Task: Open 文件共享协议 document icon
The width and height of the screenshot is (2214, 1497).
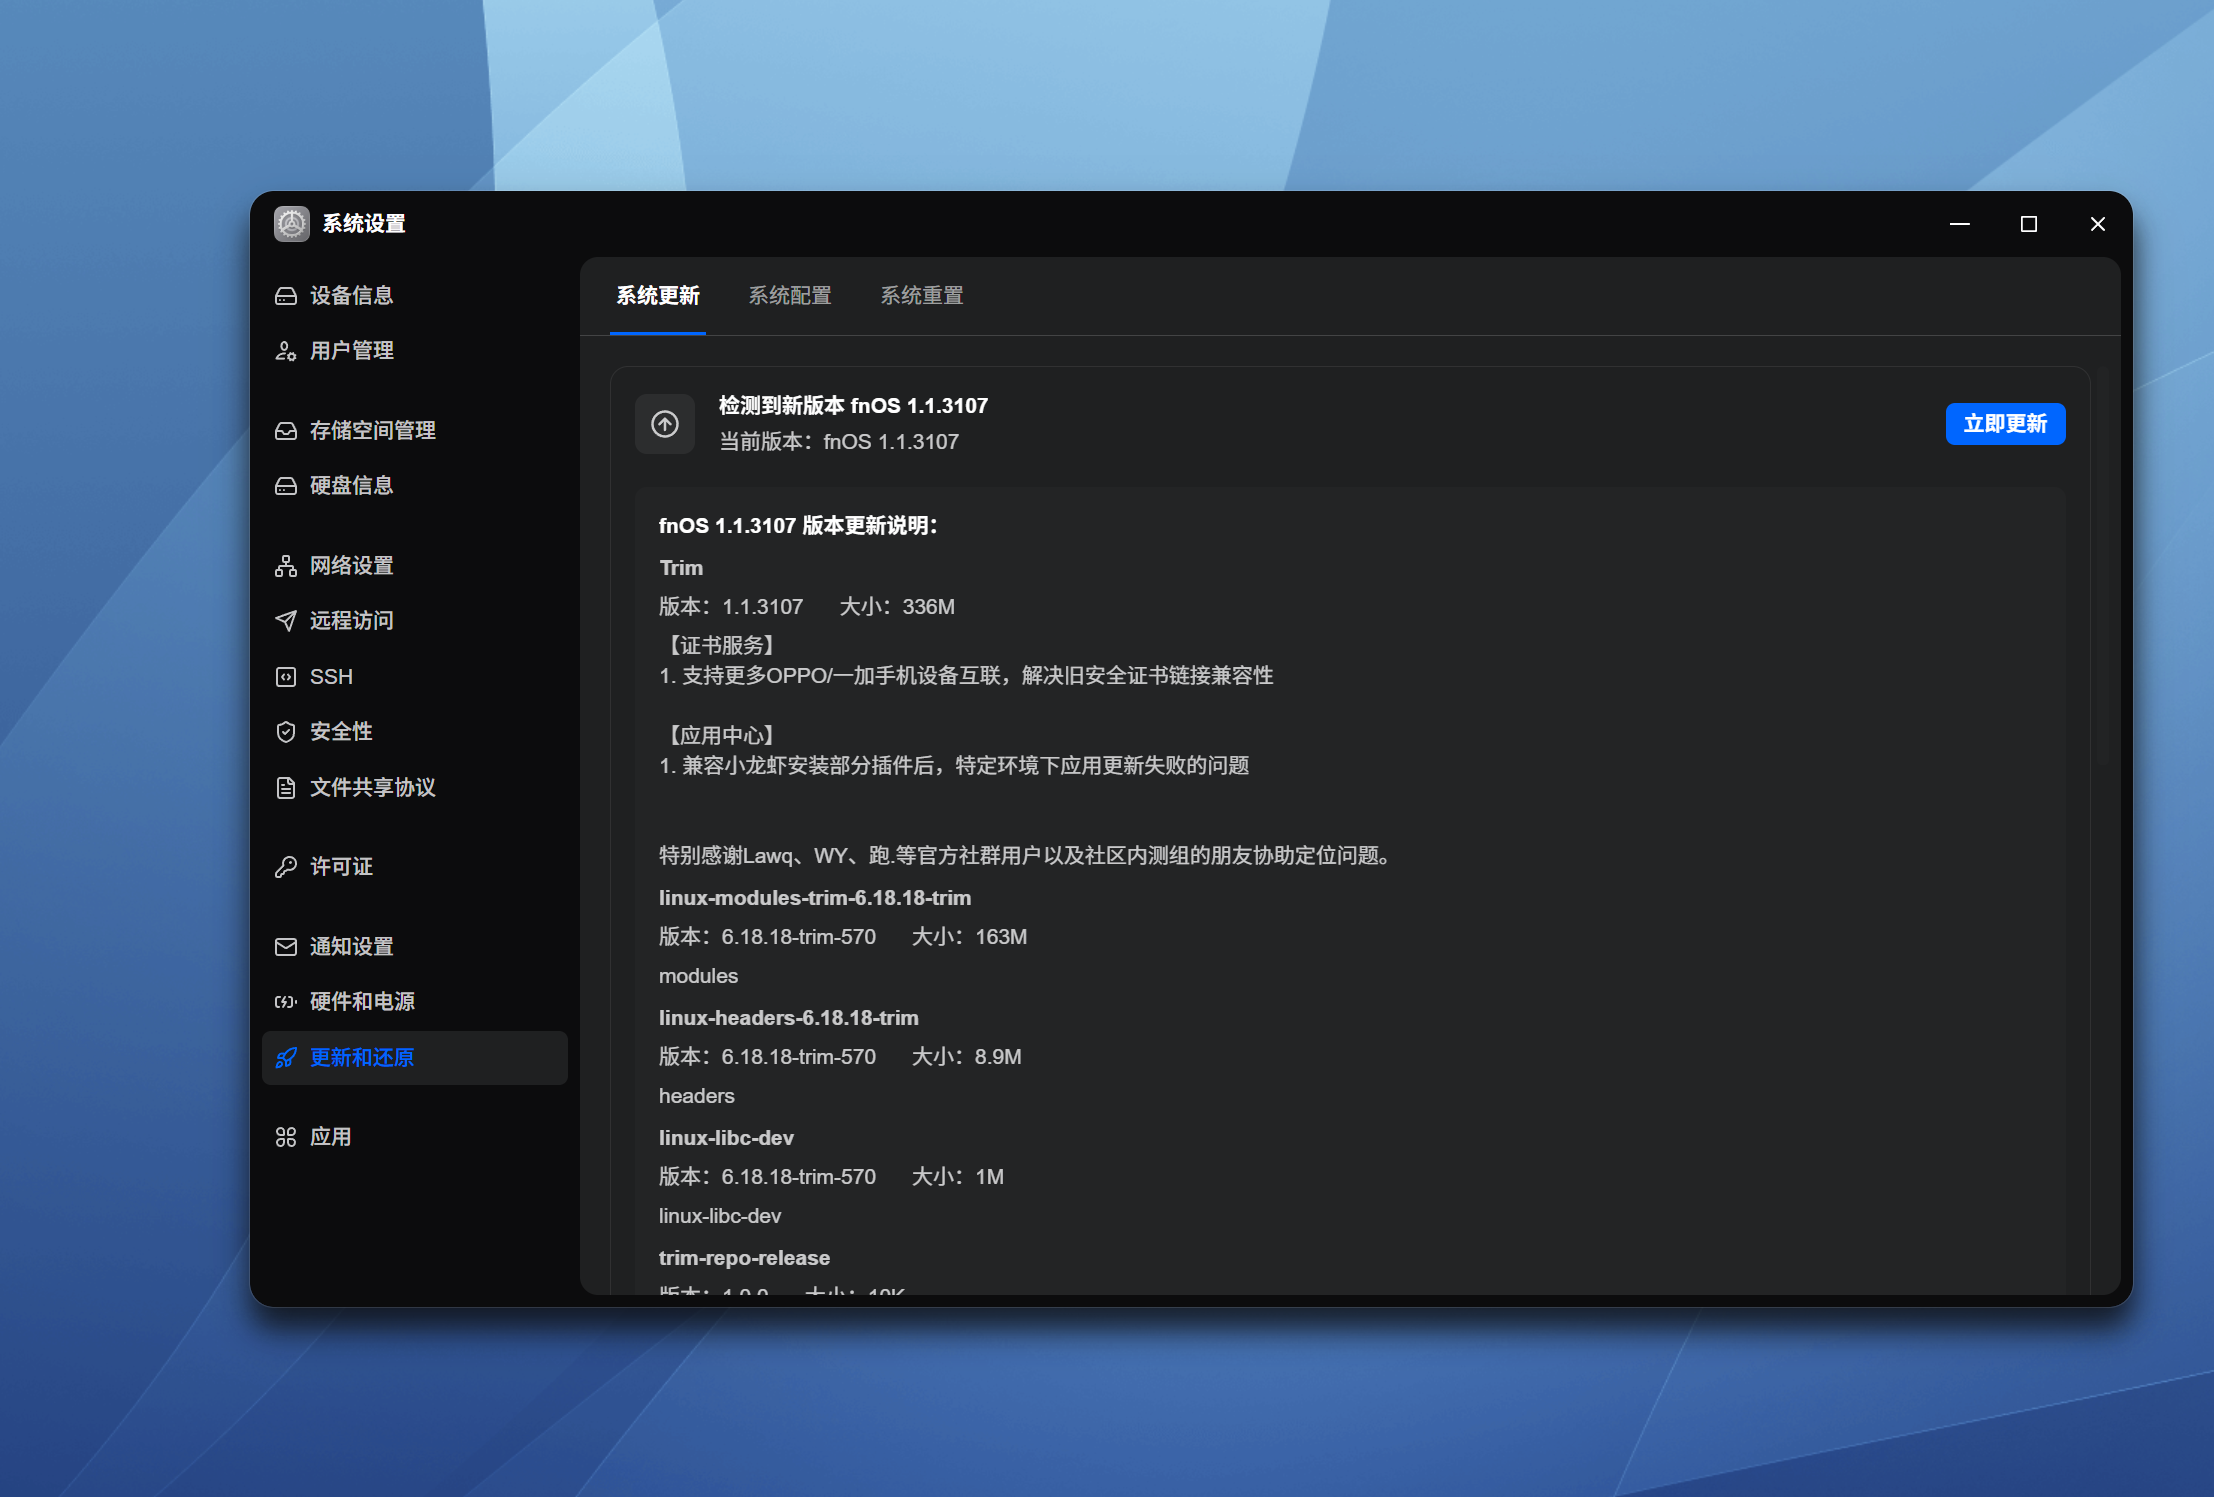Action: click(x=286, y=788)
